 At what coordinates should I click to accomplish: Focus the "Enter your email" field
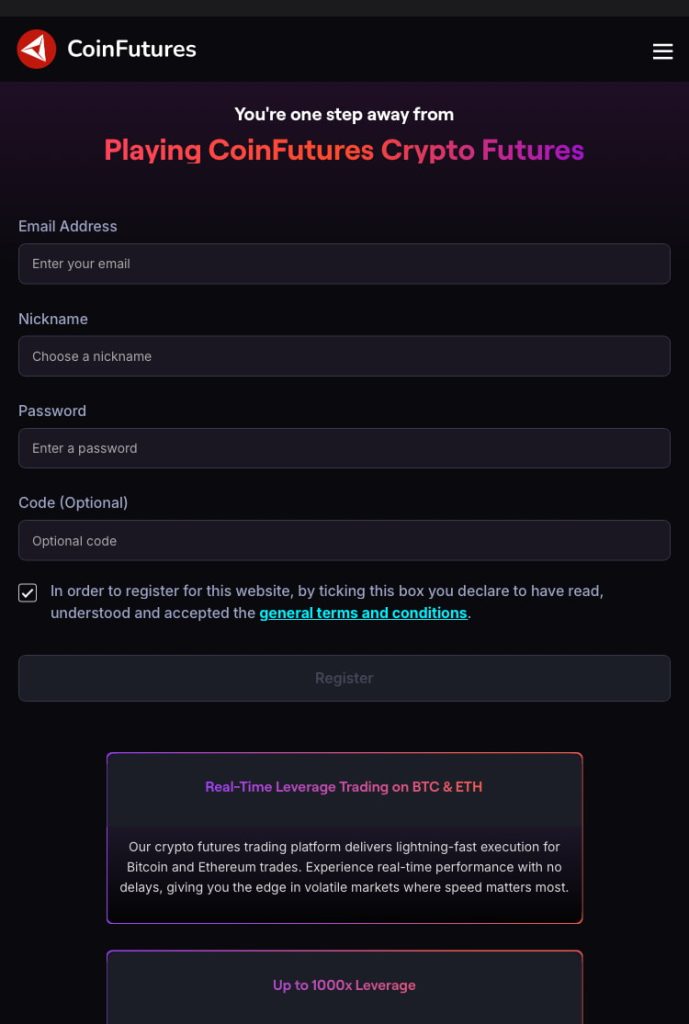(344, 264)
